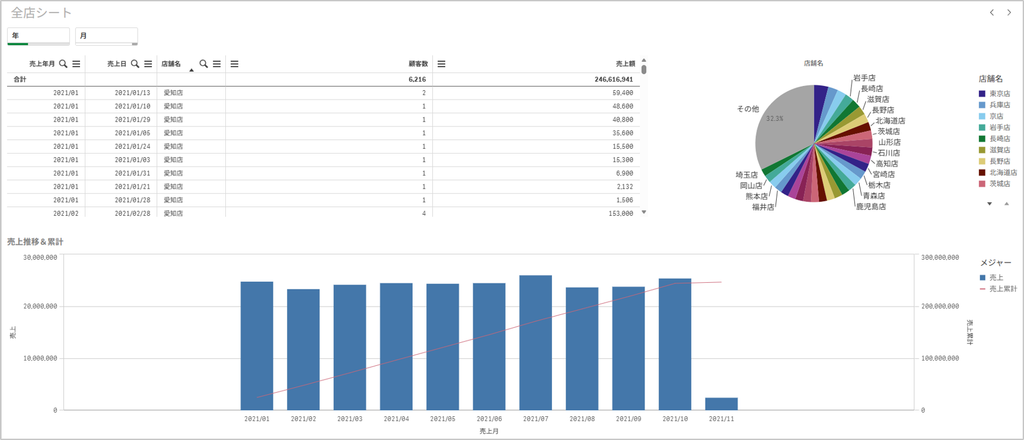Screen dimensions: 1024x440
Task: Search within the 売上日 column
Action: 135,63
